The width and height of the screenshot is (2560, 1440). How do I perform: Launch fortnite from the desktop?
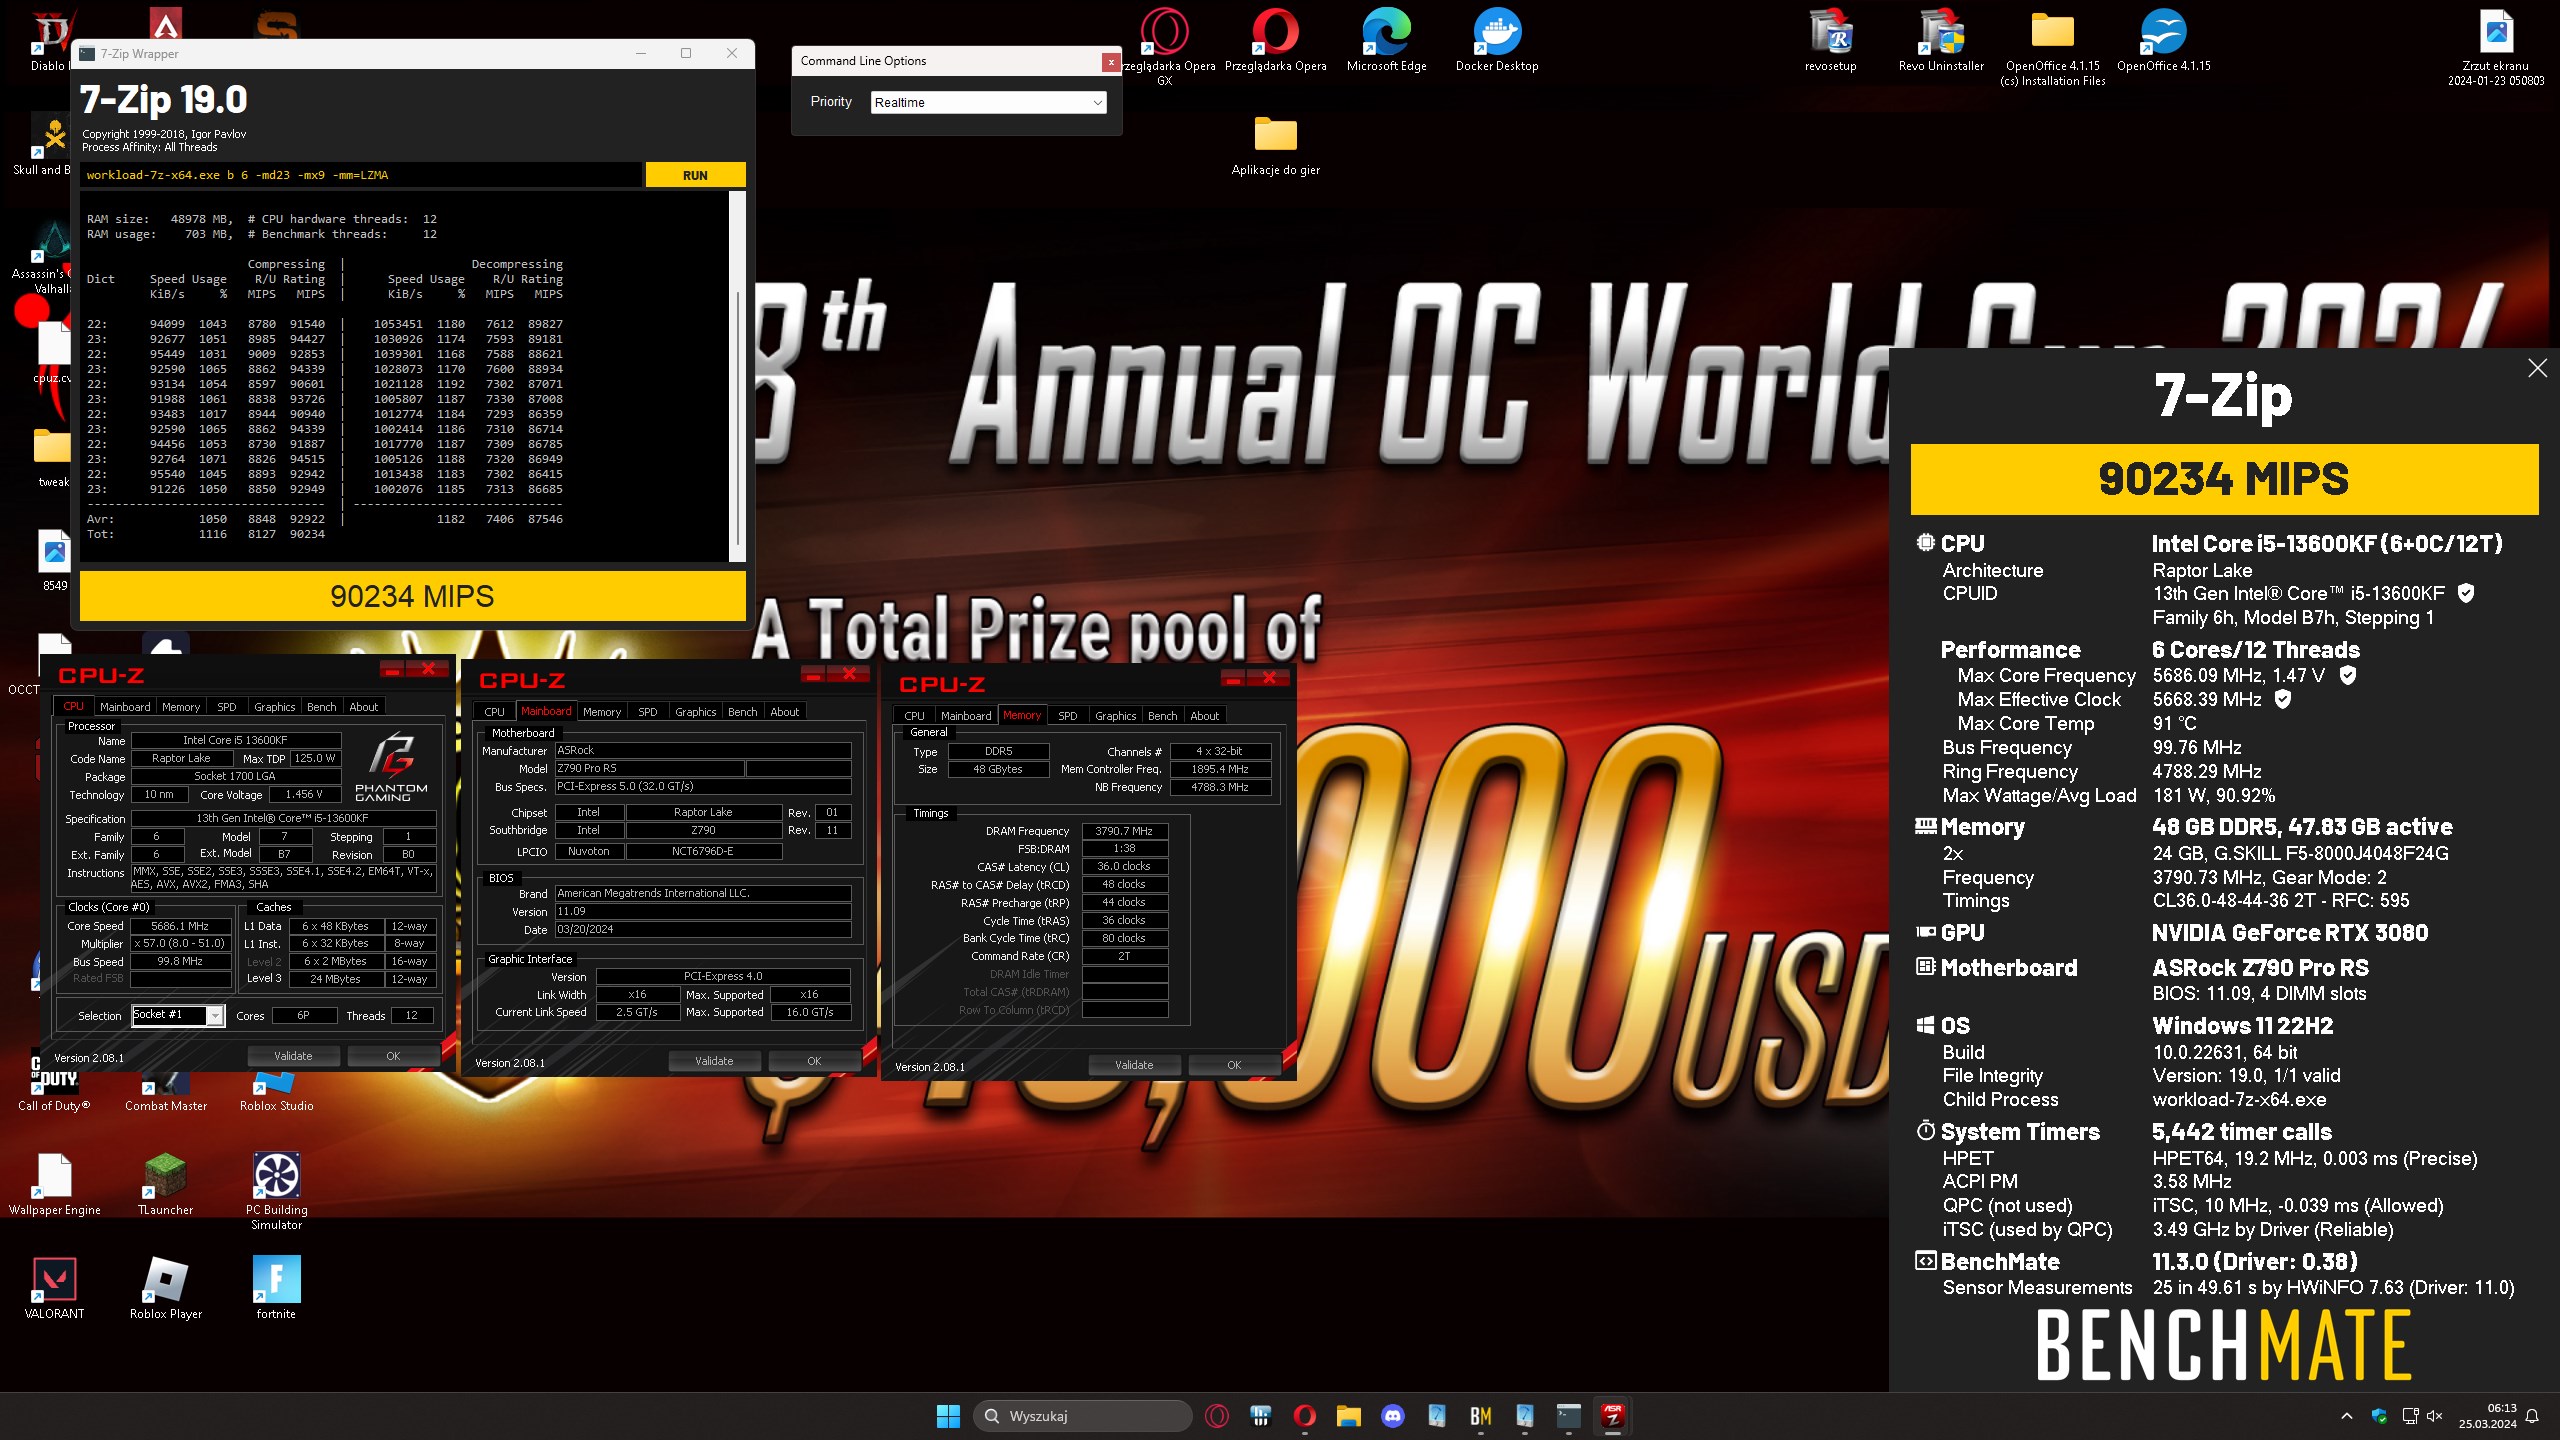point(277,1288)
